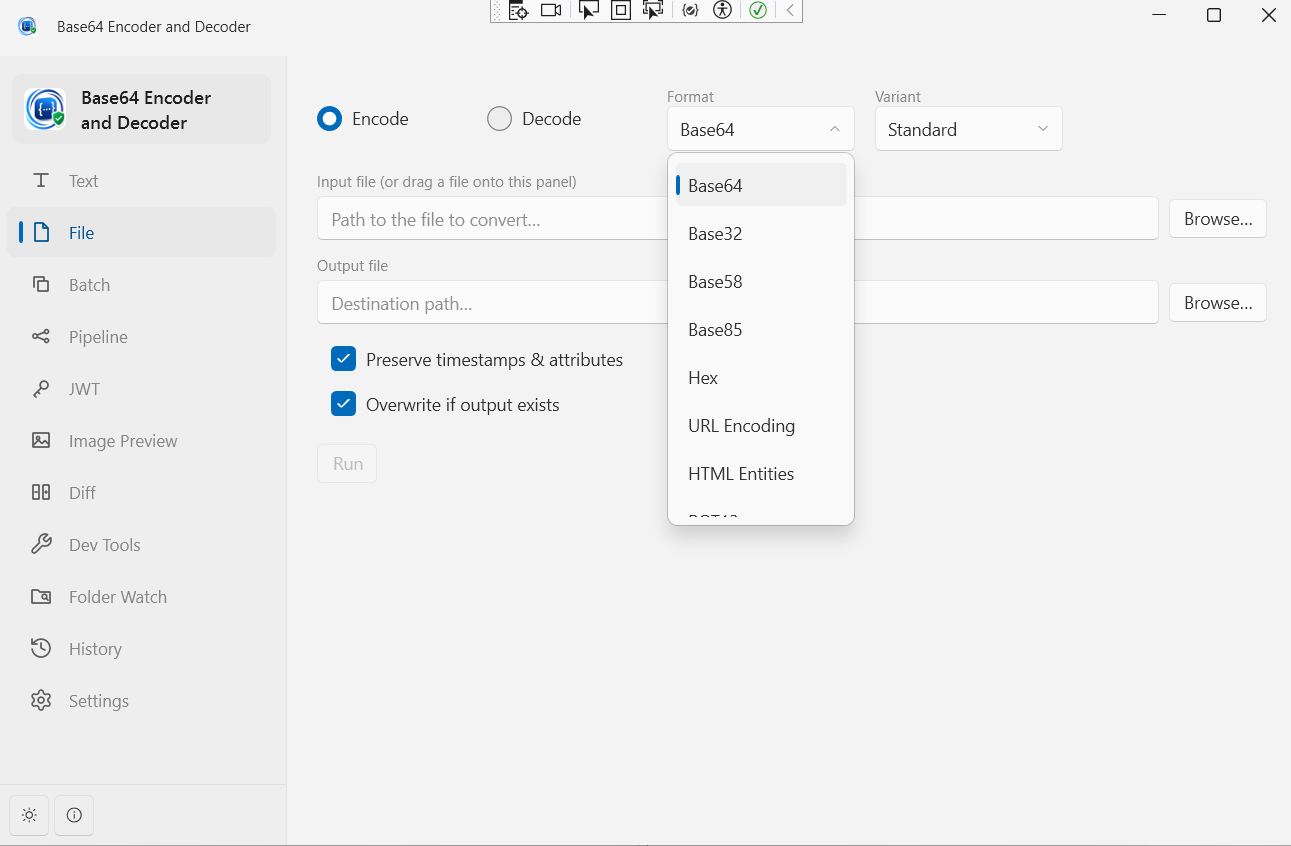Open the History clock icon
1291x846 pixels.
click(41, 649)
